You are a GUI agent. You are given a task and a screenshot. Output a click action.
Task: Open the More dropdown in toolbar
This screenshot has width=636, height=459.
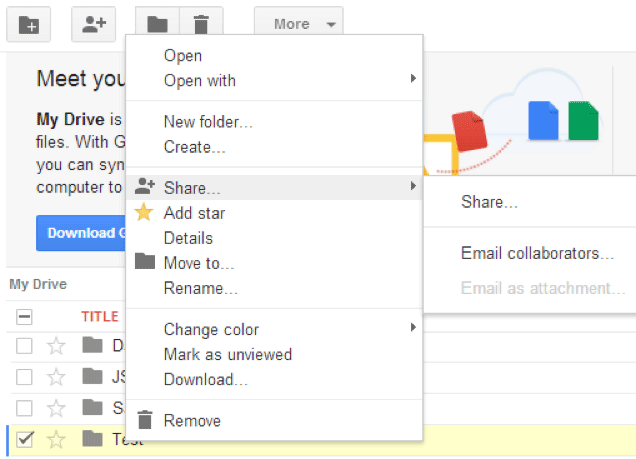[299, 24]
